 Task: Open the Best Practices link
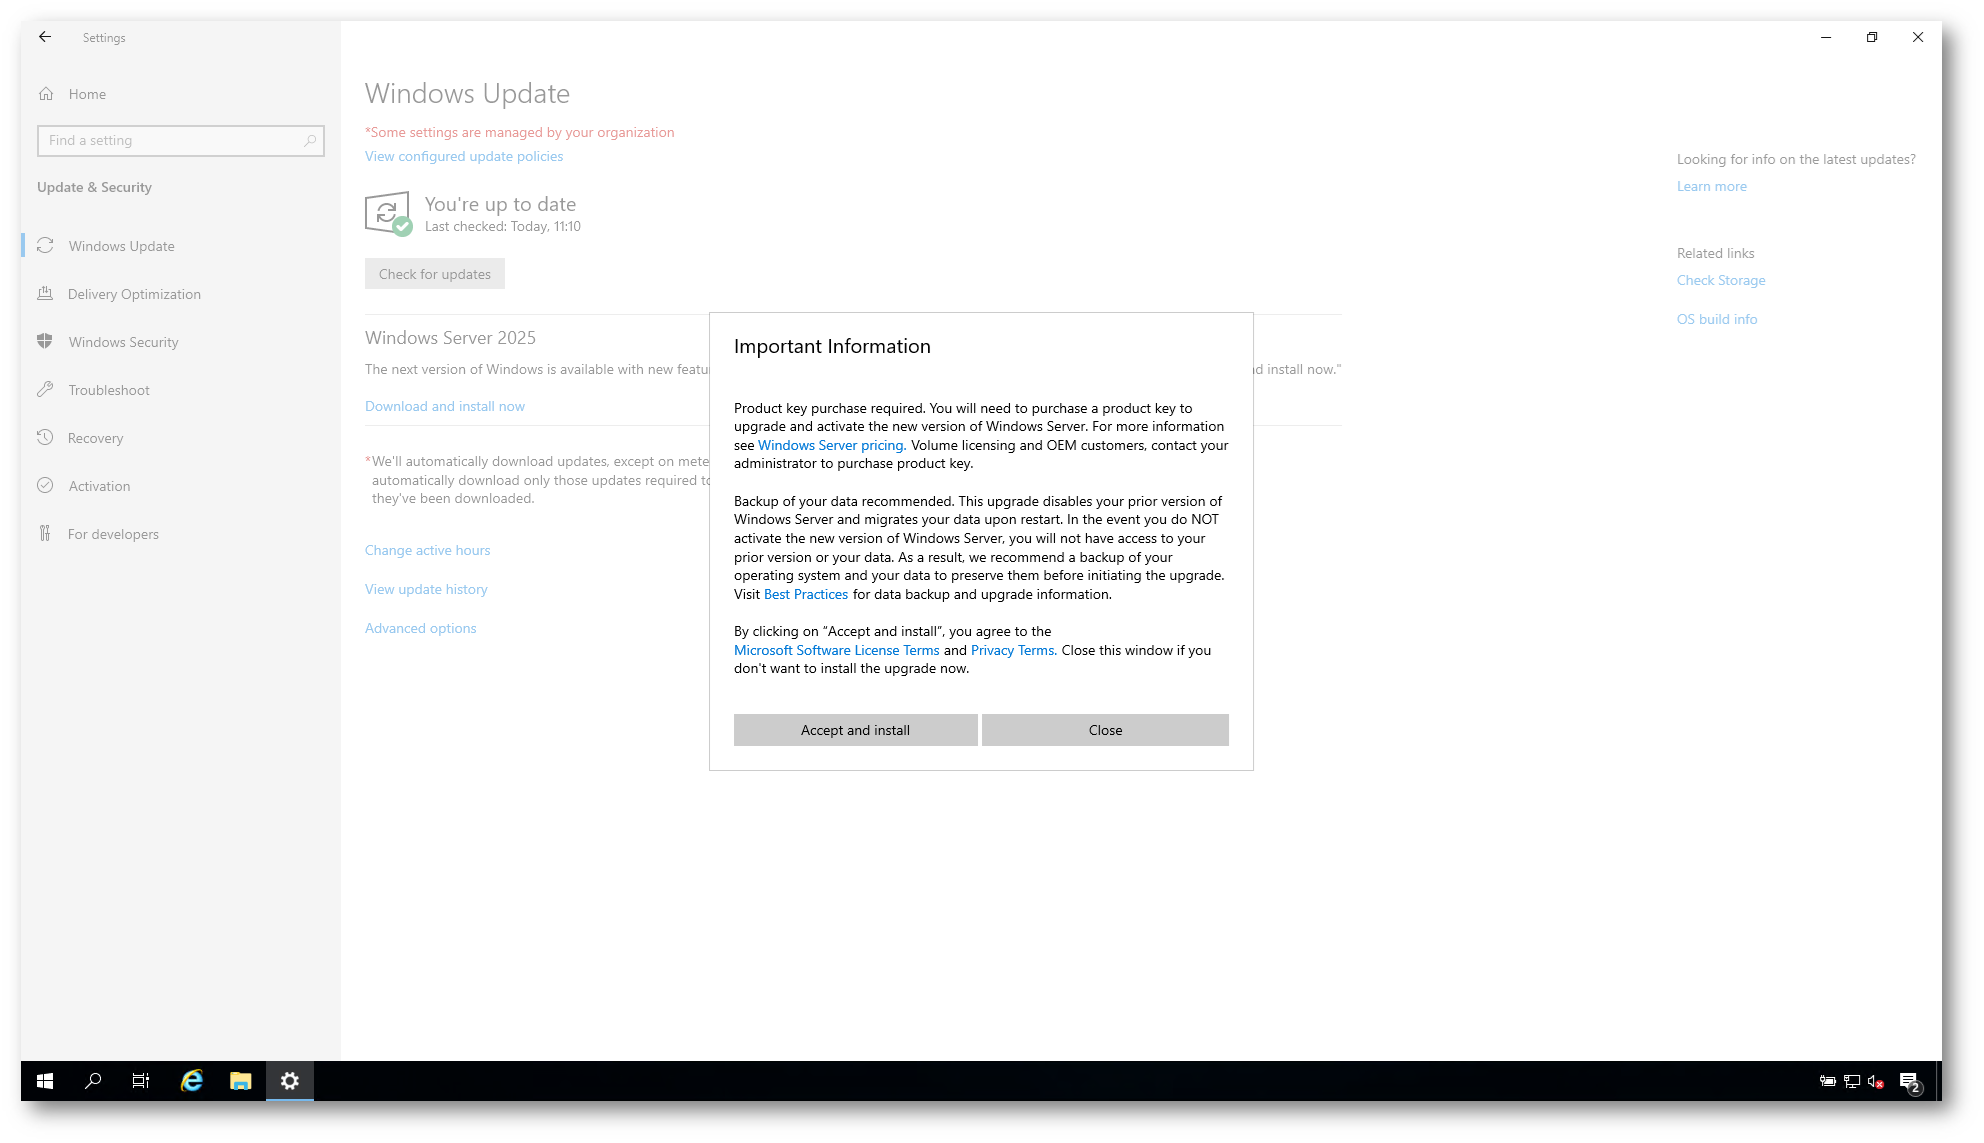tap(805, 595)
